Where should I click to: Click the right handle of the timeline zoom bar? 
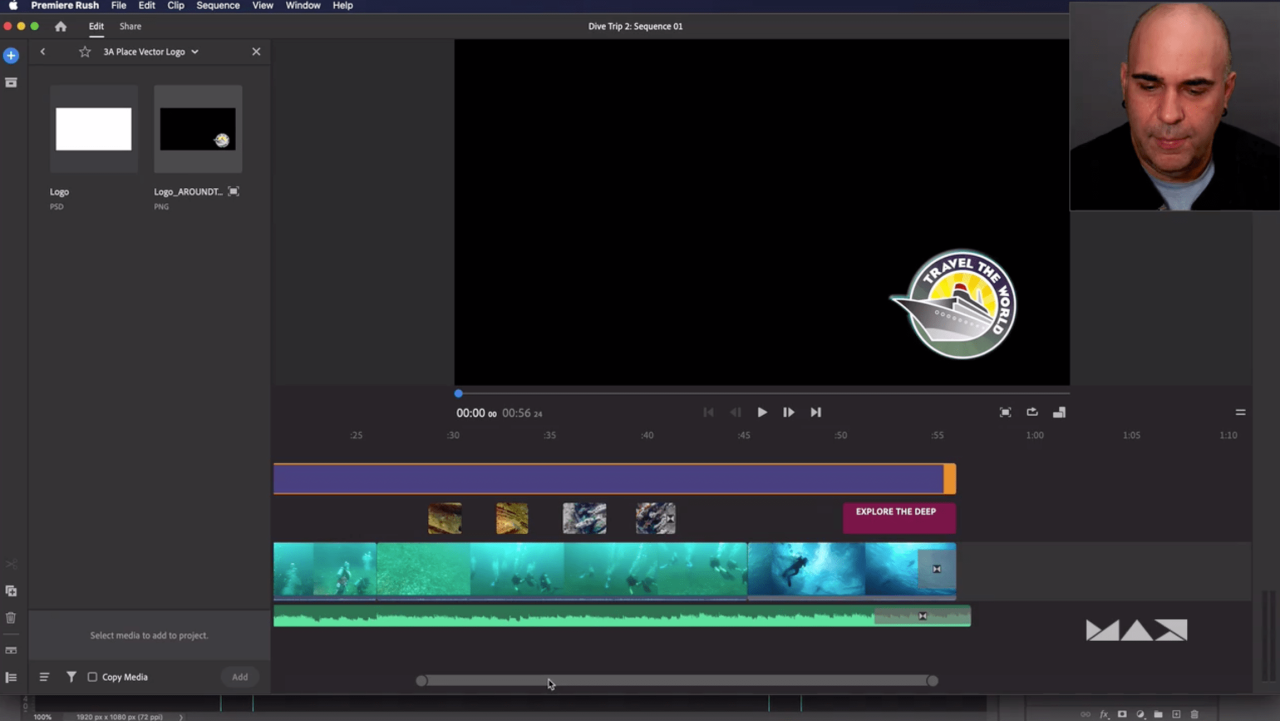[x=932, y=681]
